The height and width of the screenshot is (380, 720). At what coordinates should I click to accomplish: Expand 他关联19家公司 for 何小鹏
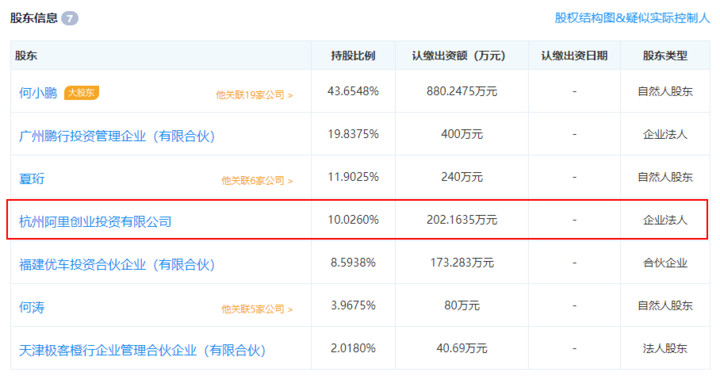tap(254, 95)
